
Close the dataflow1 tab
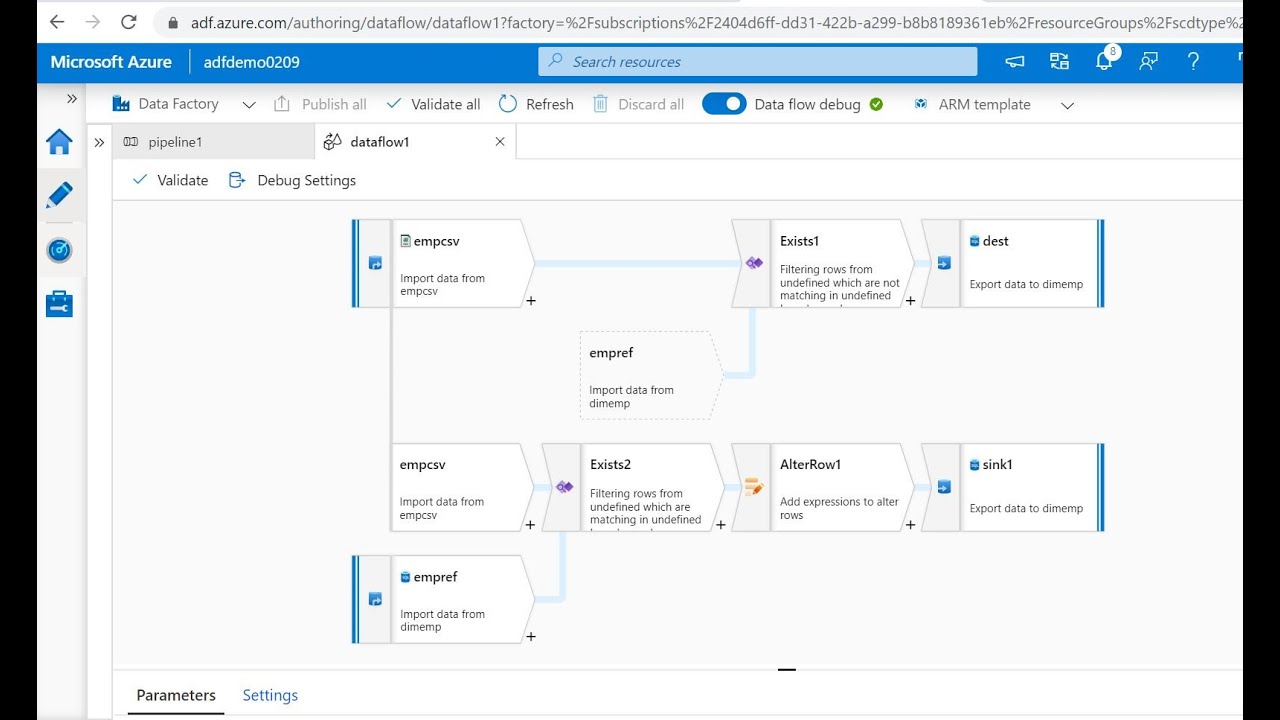pos(500,142)
